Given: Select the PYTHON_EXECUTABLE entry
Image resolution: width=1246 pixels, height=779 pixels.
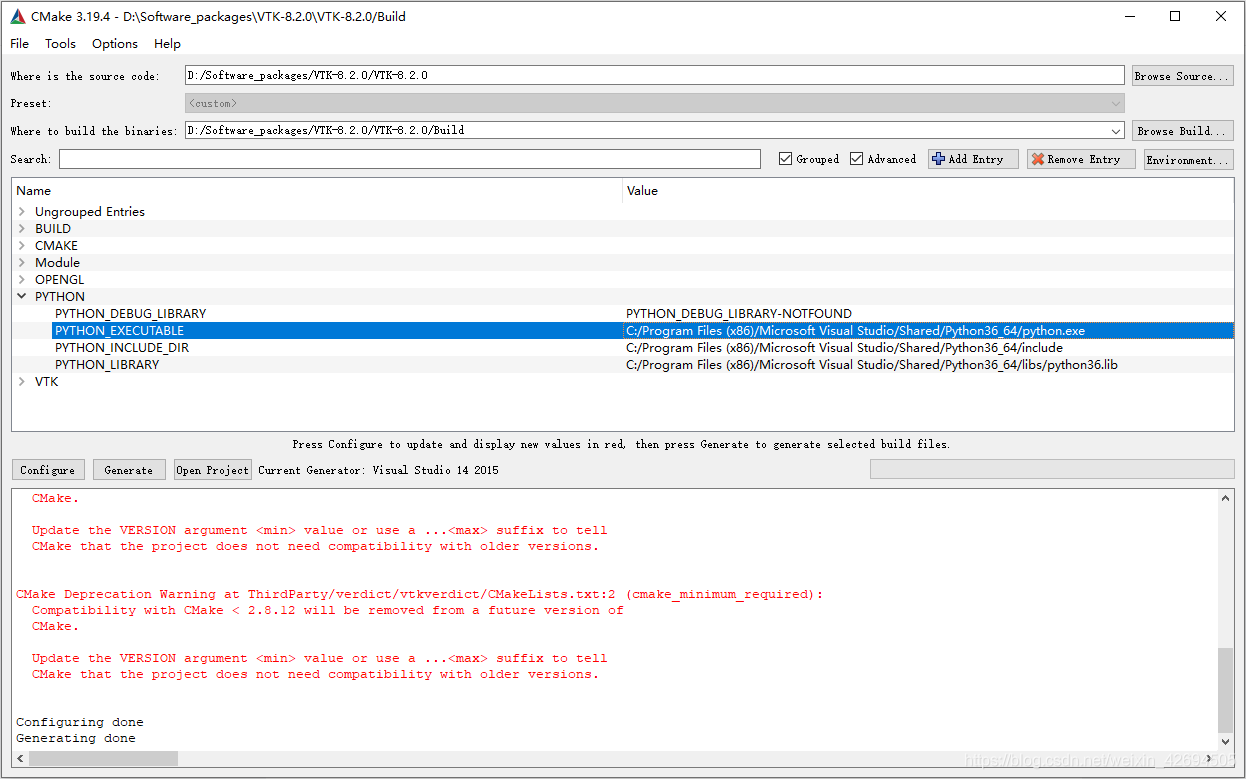Looking at the screenshot, I should click(x=119, y=331).
